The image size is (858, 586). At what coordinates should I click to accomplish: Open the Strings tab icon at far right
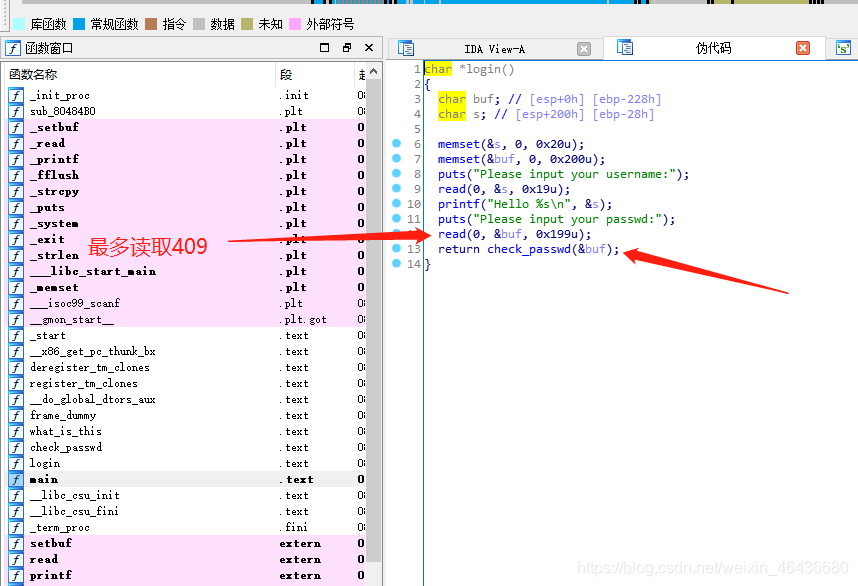[843, 48]
